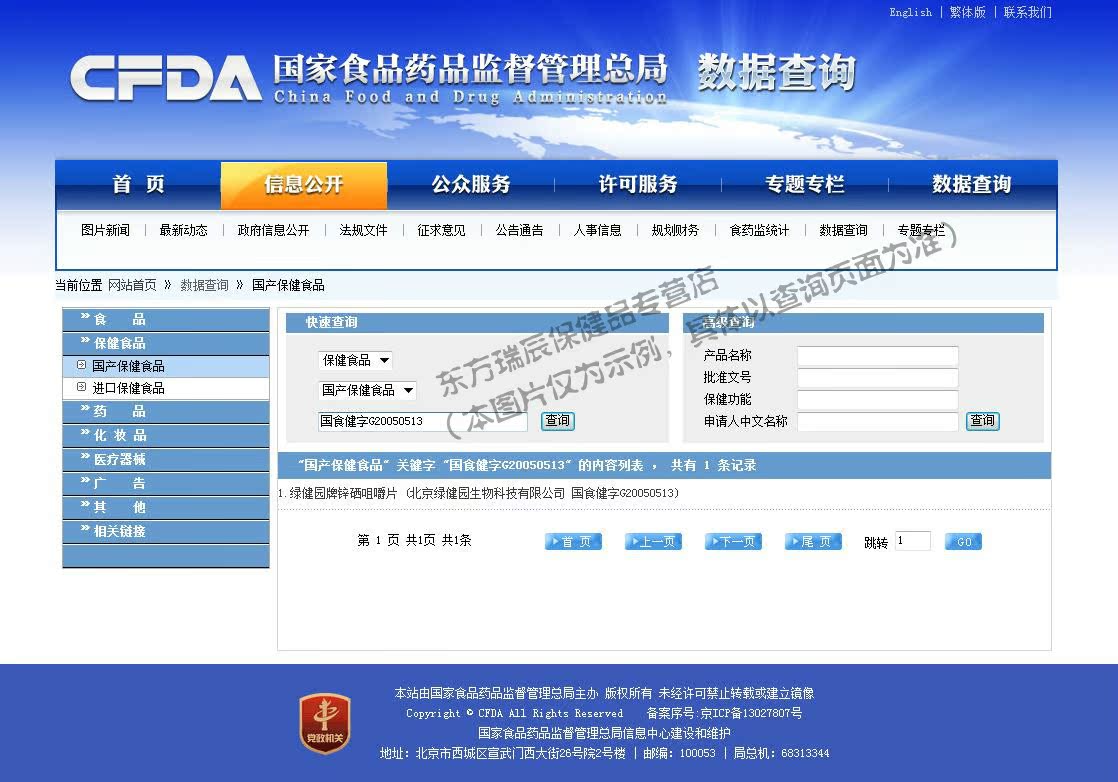Select 进口保健食品 sidebar item

pyautogui.click(x=165, y=388)
